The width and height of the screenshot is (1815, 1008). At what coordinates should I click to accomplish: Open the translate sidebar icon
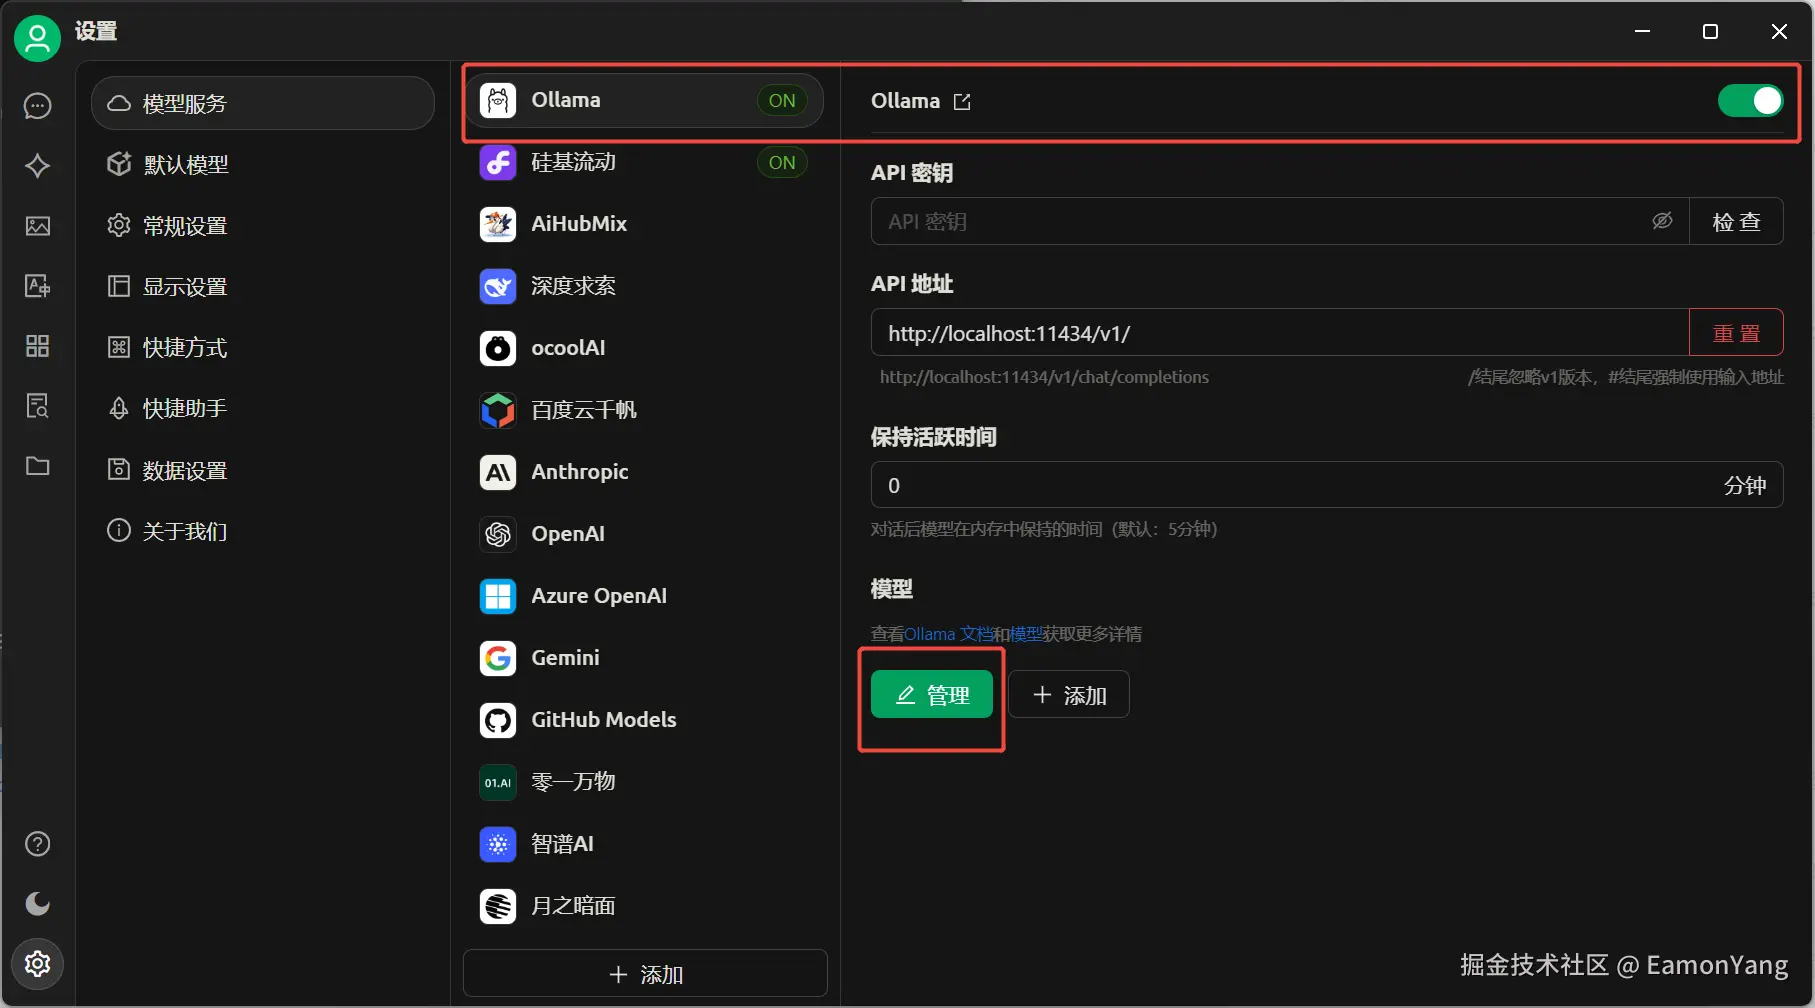click(38, 286)
